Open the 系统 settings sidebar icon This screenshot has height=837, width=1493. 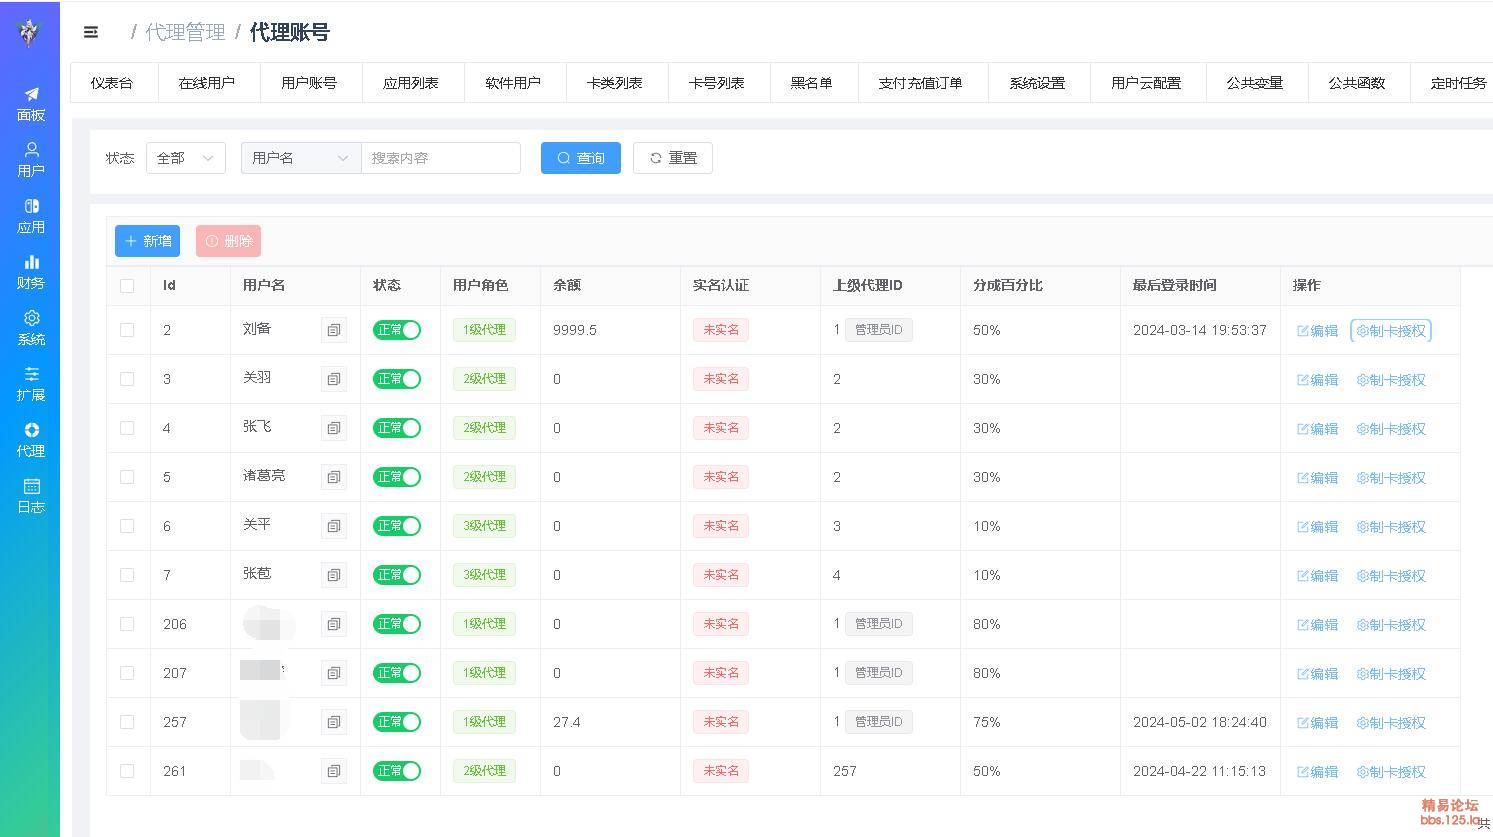31,328
